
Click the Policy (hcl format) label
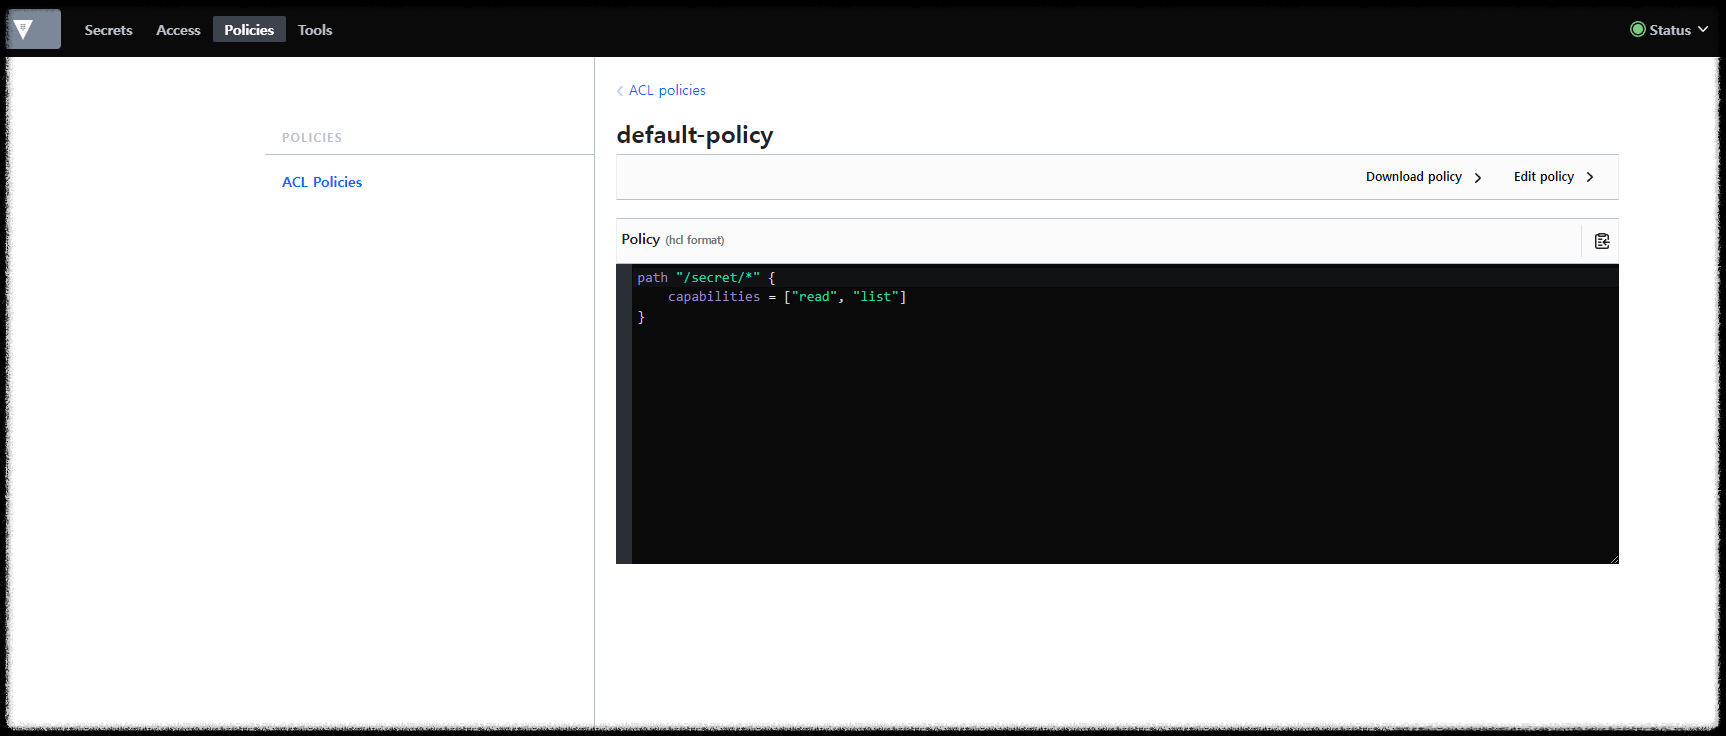(x=673, y=239)
